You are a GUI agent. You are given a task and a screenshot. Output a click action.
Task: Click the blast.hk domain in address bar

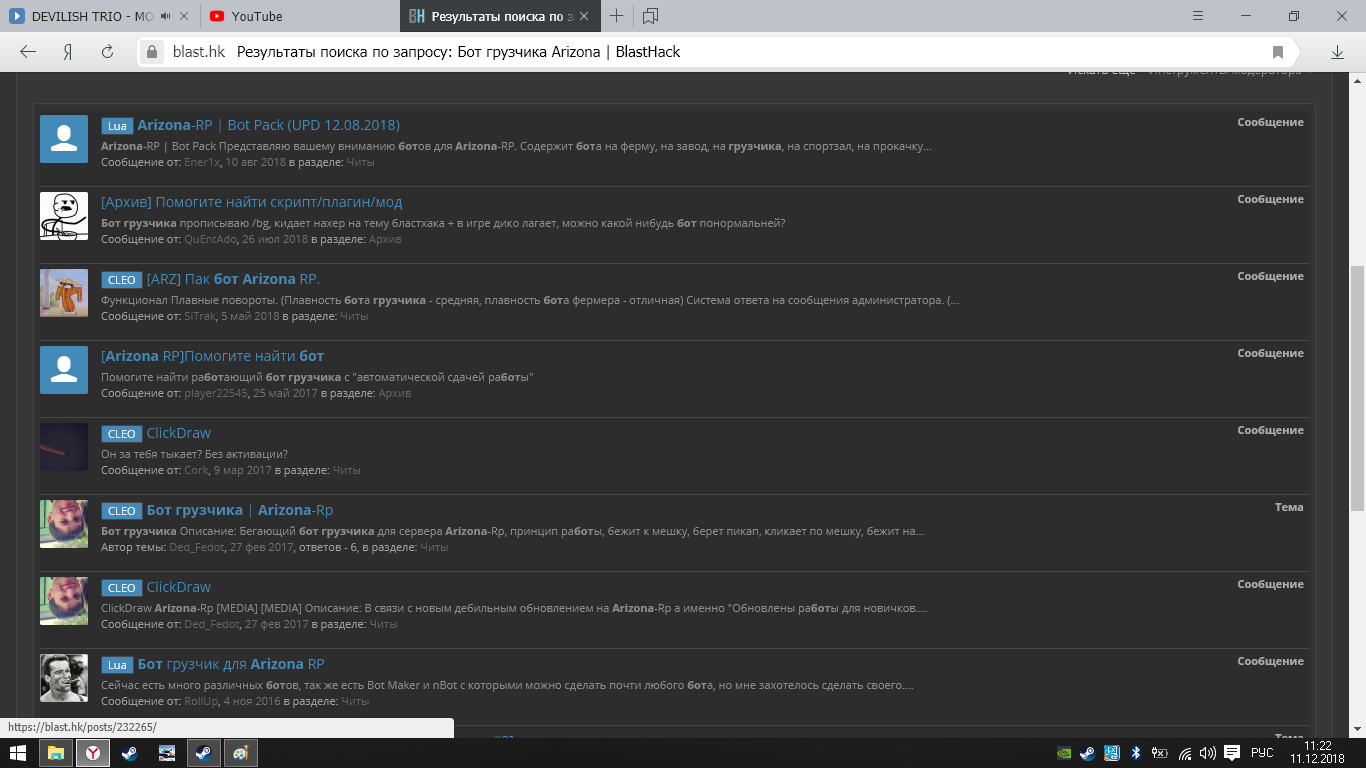tap(199, 52)
